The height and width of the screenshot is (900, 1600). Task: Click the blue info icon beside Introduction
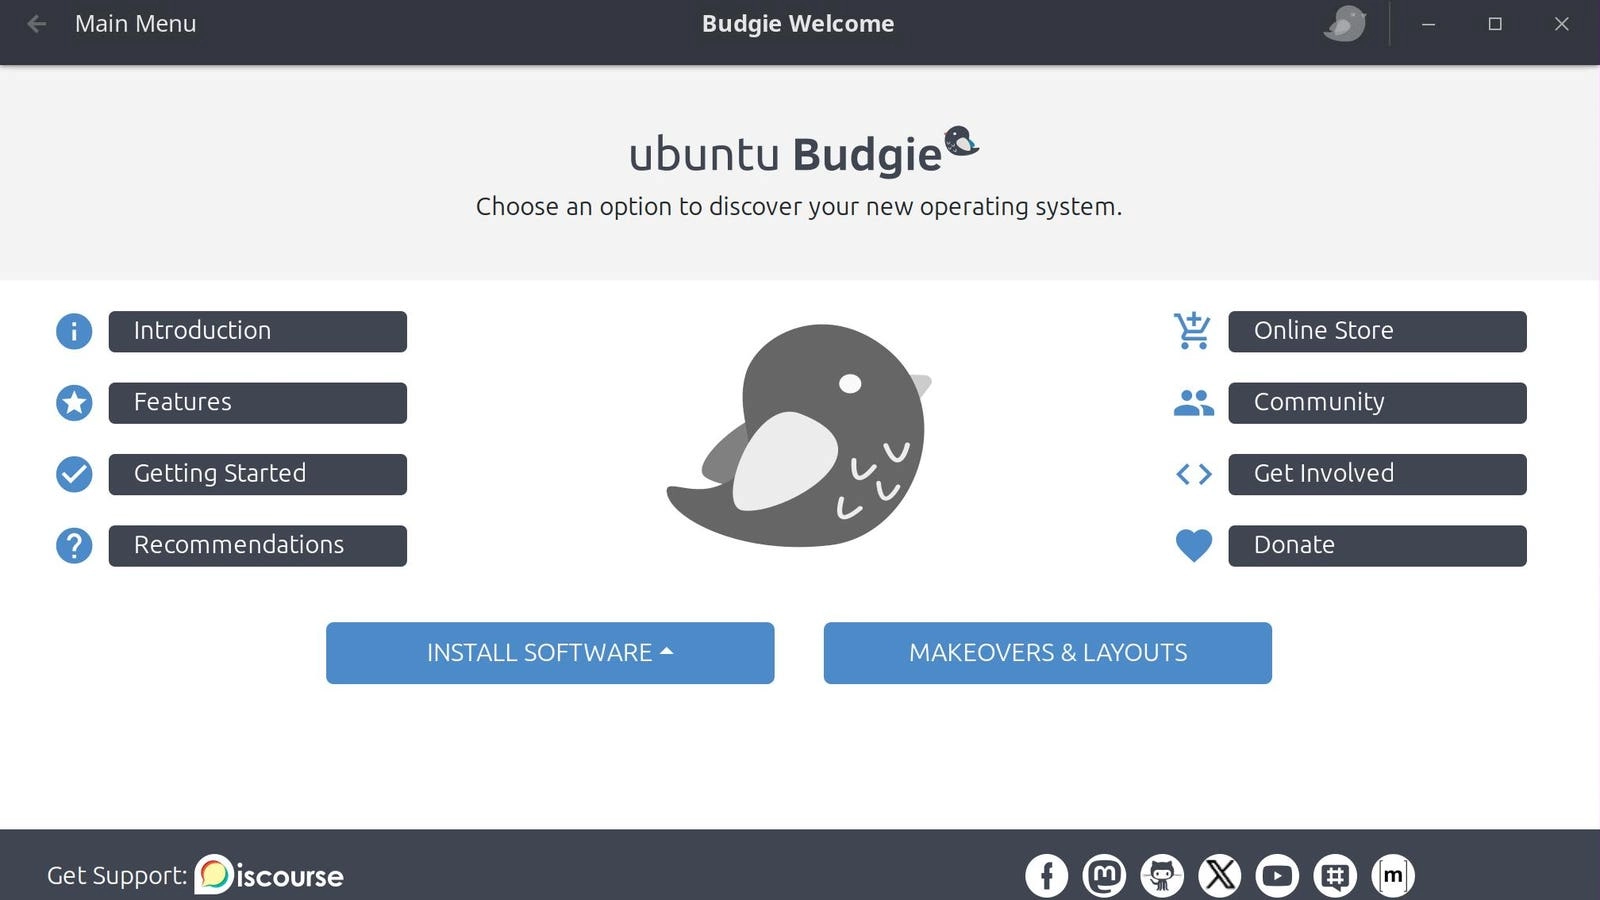tap(74, 331)
